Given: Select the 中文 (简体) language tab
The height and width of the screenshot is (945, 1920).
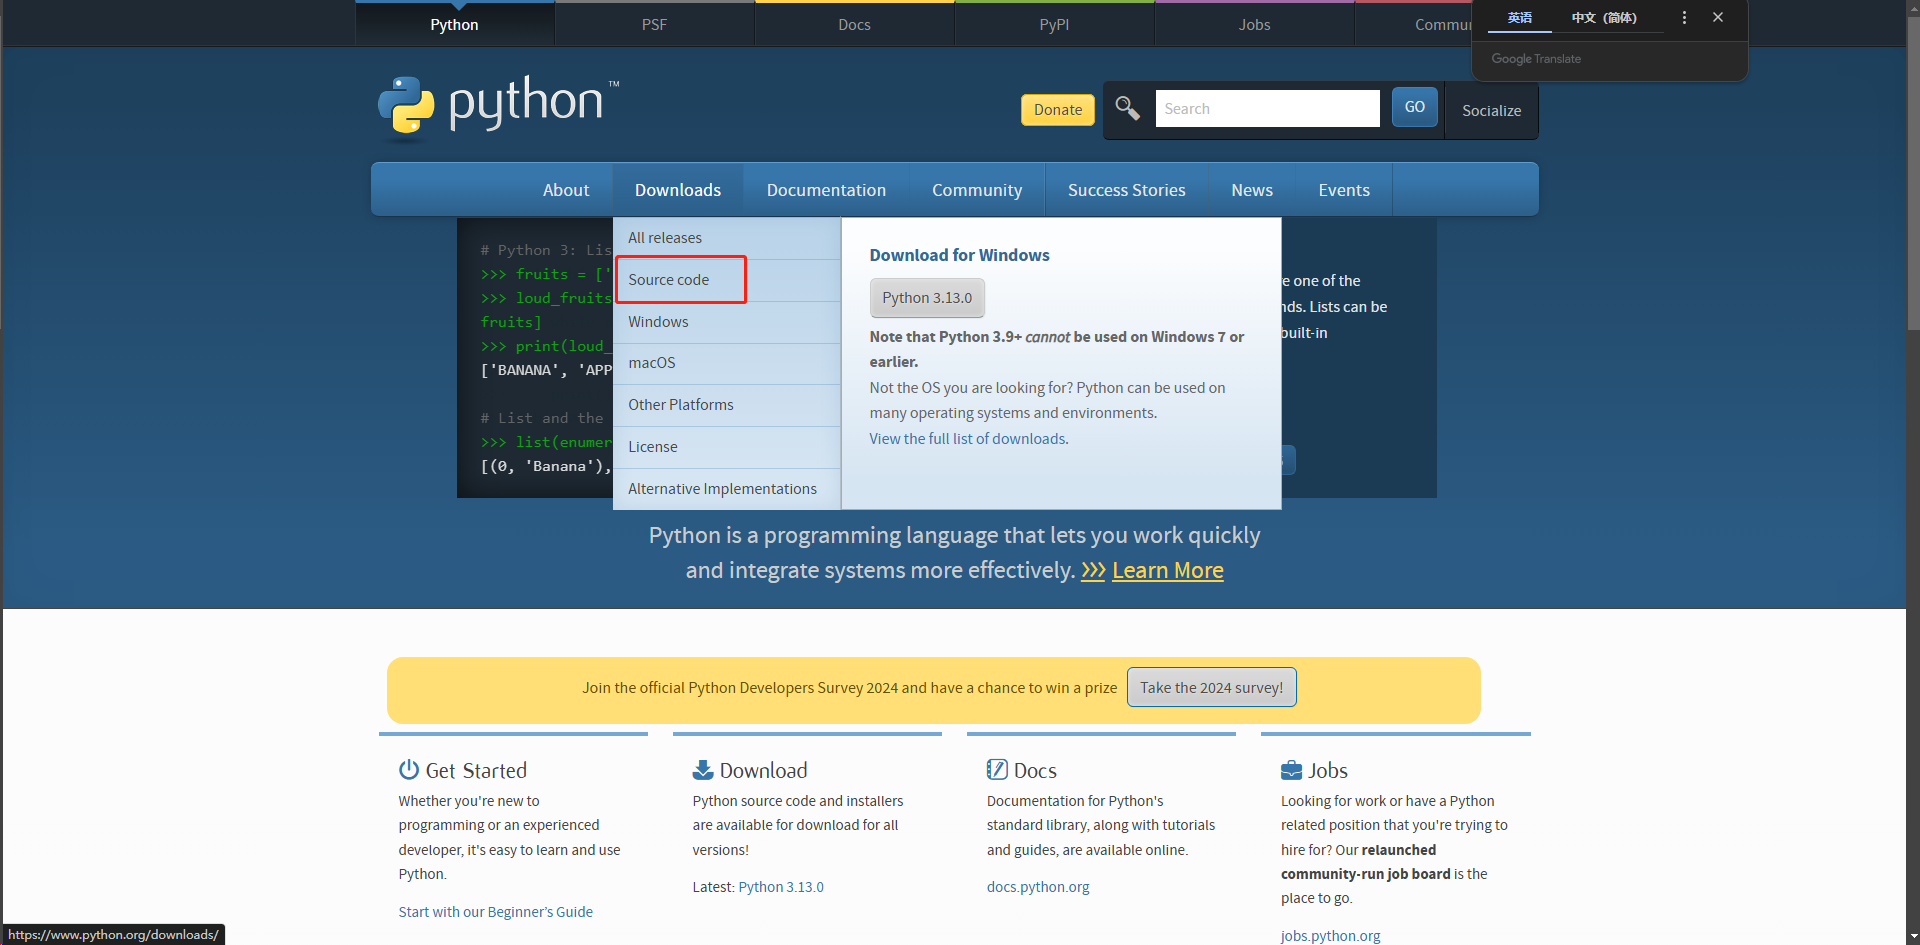Looking at the screenshot, I should [1604, 18].
